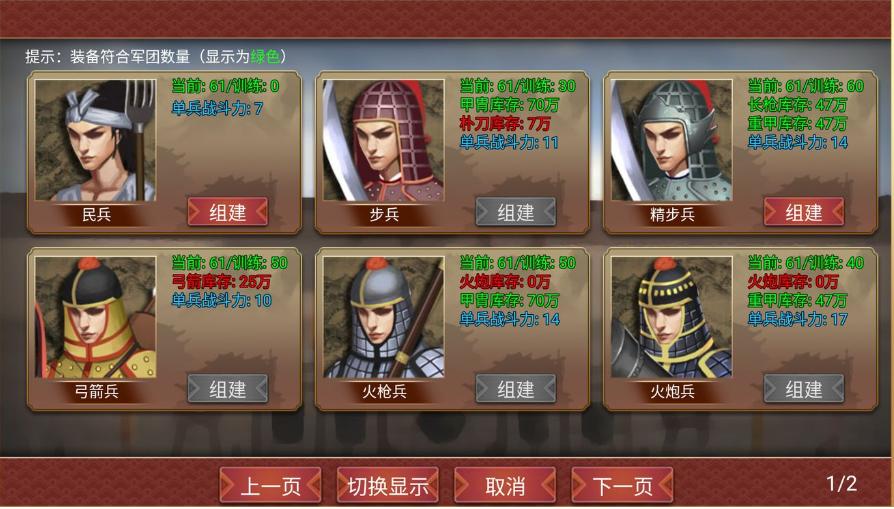The width and height of the screenshot is (894, 509).
Task: Go to previous page with 上一页
Action: pos(270,486)
